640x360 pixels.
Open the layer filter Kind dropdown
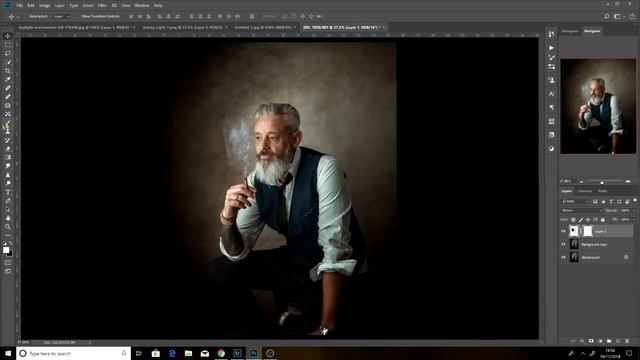pos(575,202)
